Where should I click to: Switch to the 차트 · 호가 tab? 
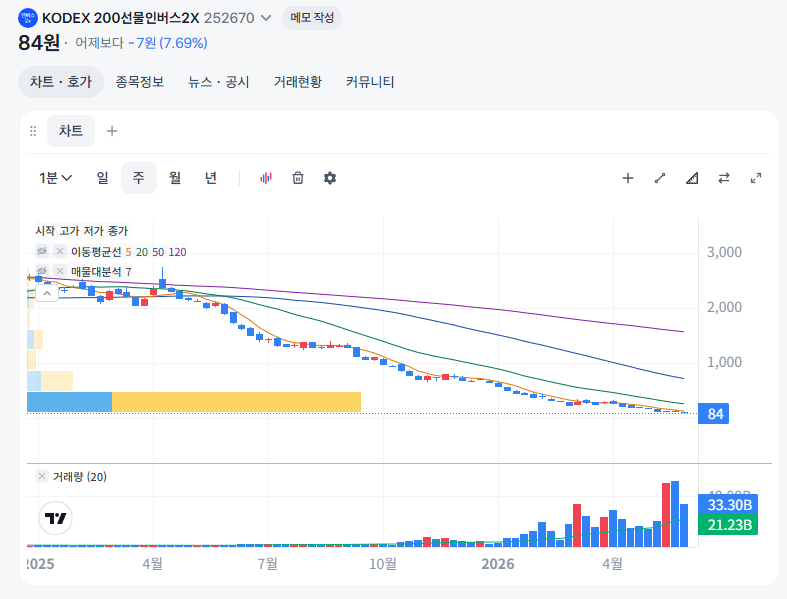click(61, 82)
